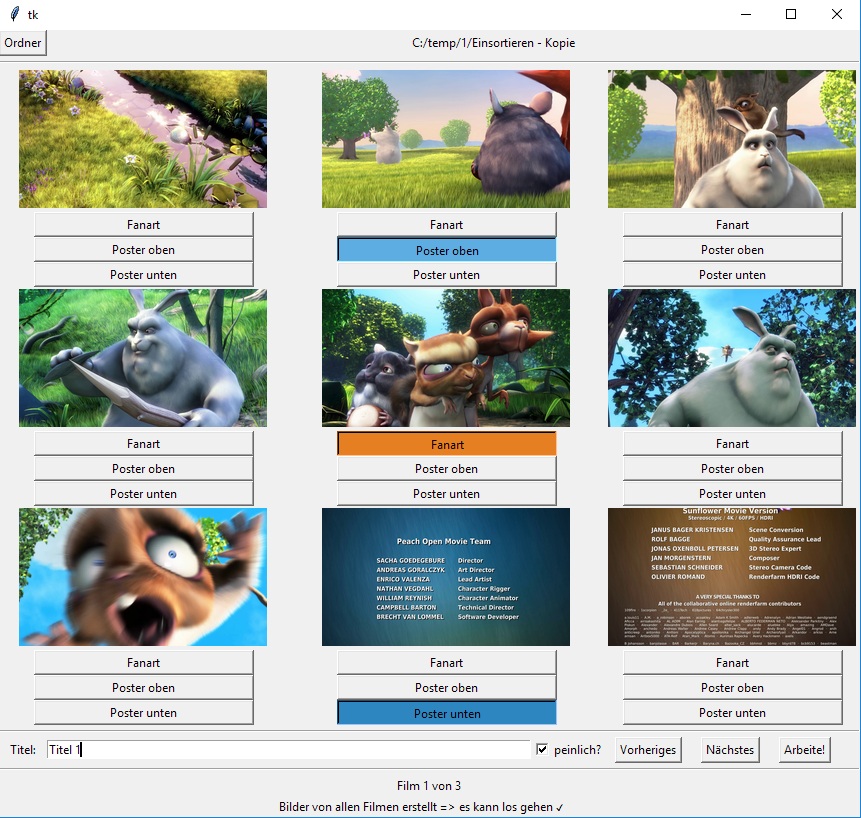Click Fanart under the Peach Open Movie Team credits
The image size is (861, 818).
[446, 663]
